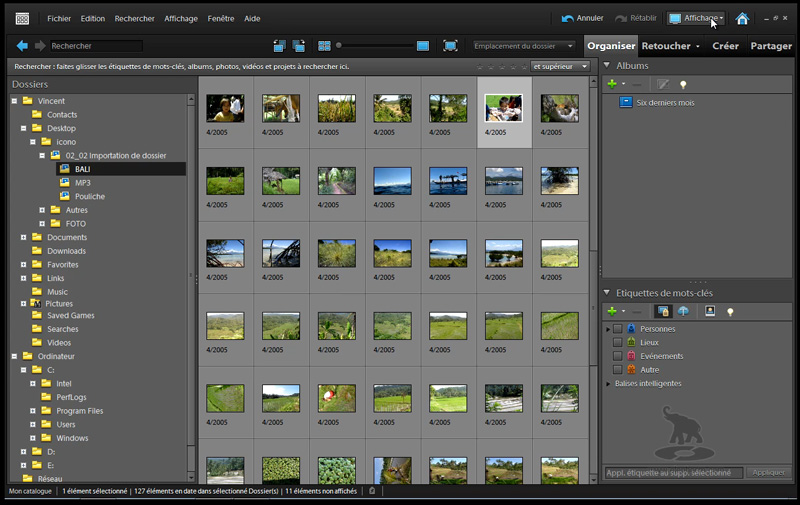The image size is (800, 505).
Task: Expand the FOTO folder node
Action: click(x=42, y=223)
